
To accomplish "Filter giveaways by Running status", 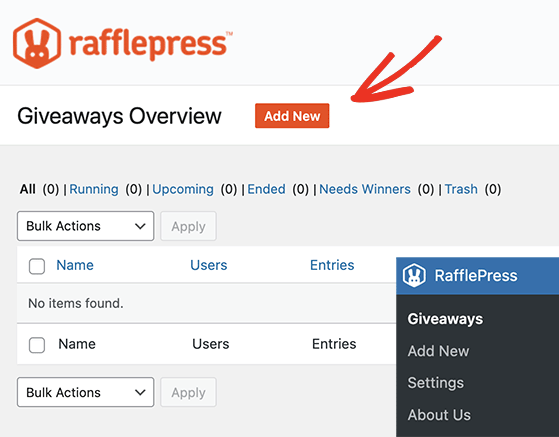I will (94, 189).
